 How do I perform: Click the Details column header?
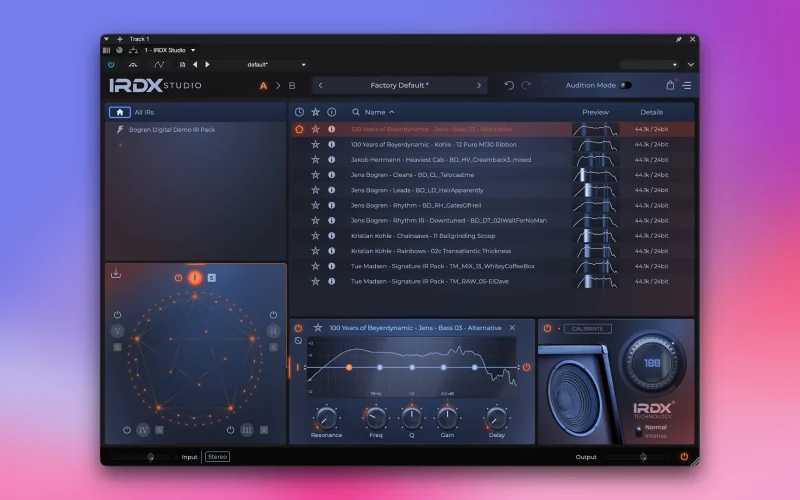pyautogui.click(x=652, y=112)
